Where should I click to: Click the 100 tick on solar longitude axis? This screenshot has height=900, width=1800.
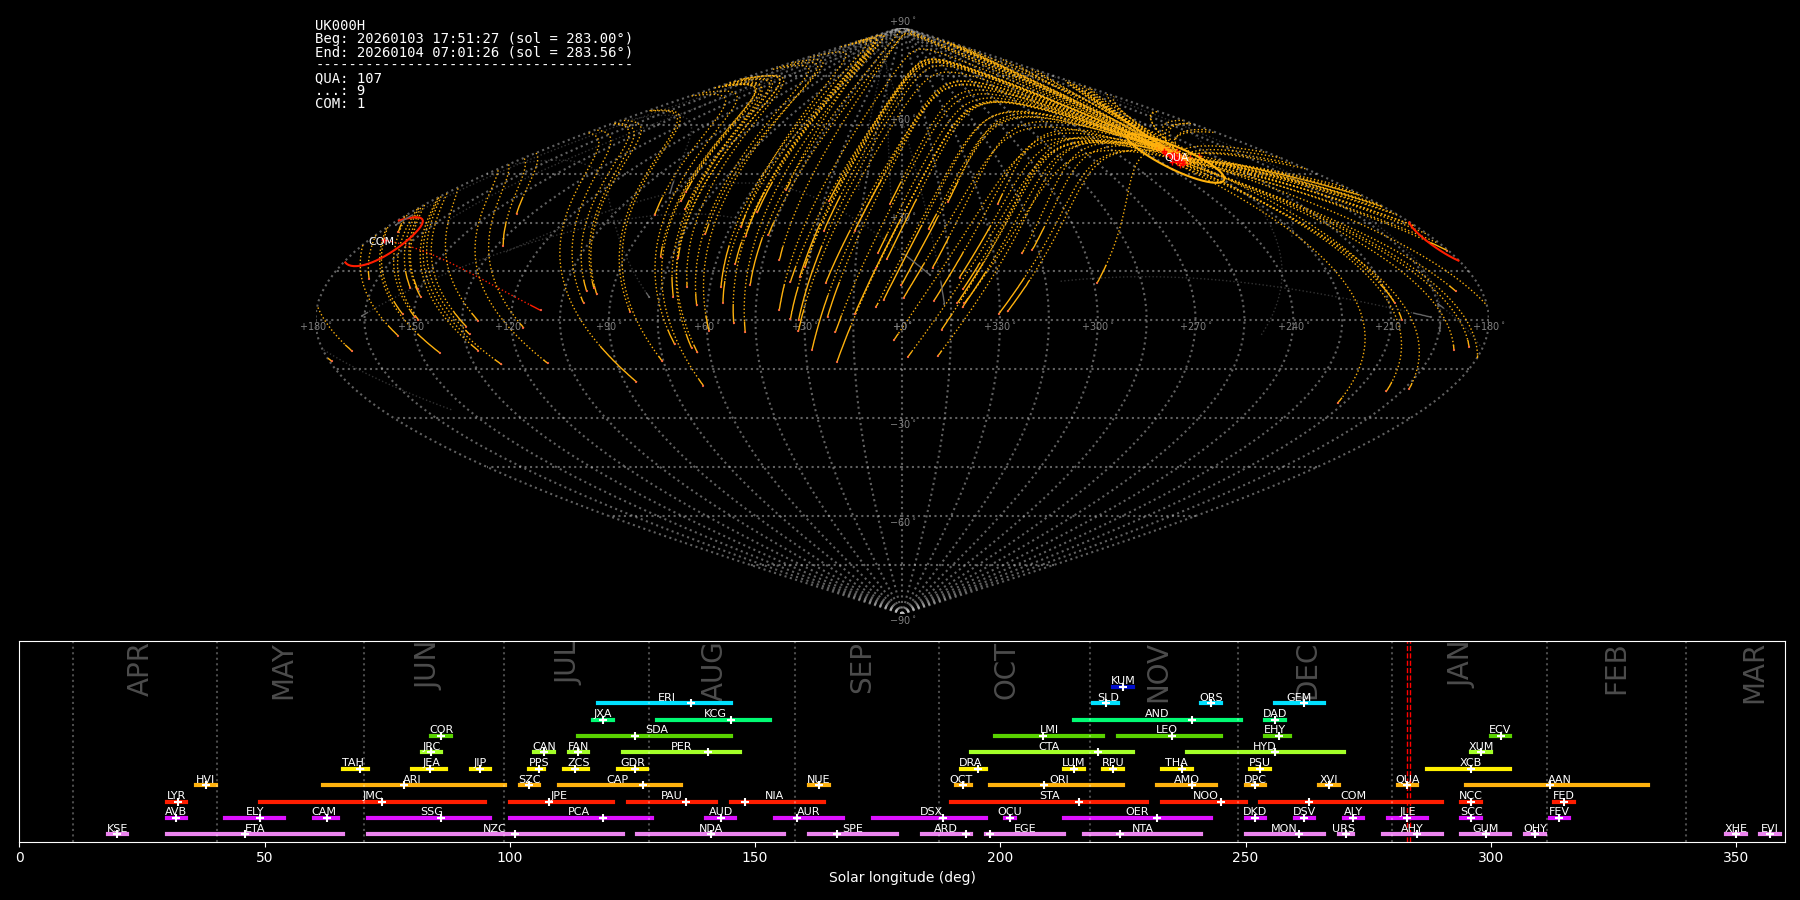pos(510,857)
